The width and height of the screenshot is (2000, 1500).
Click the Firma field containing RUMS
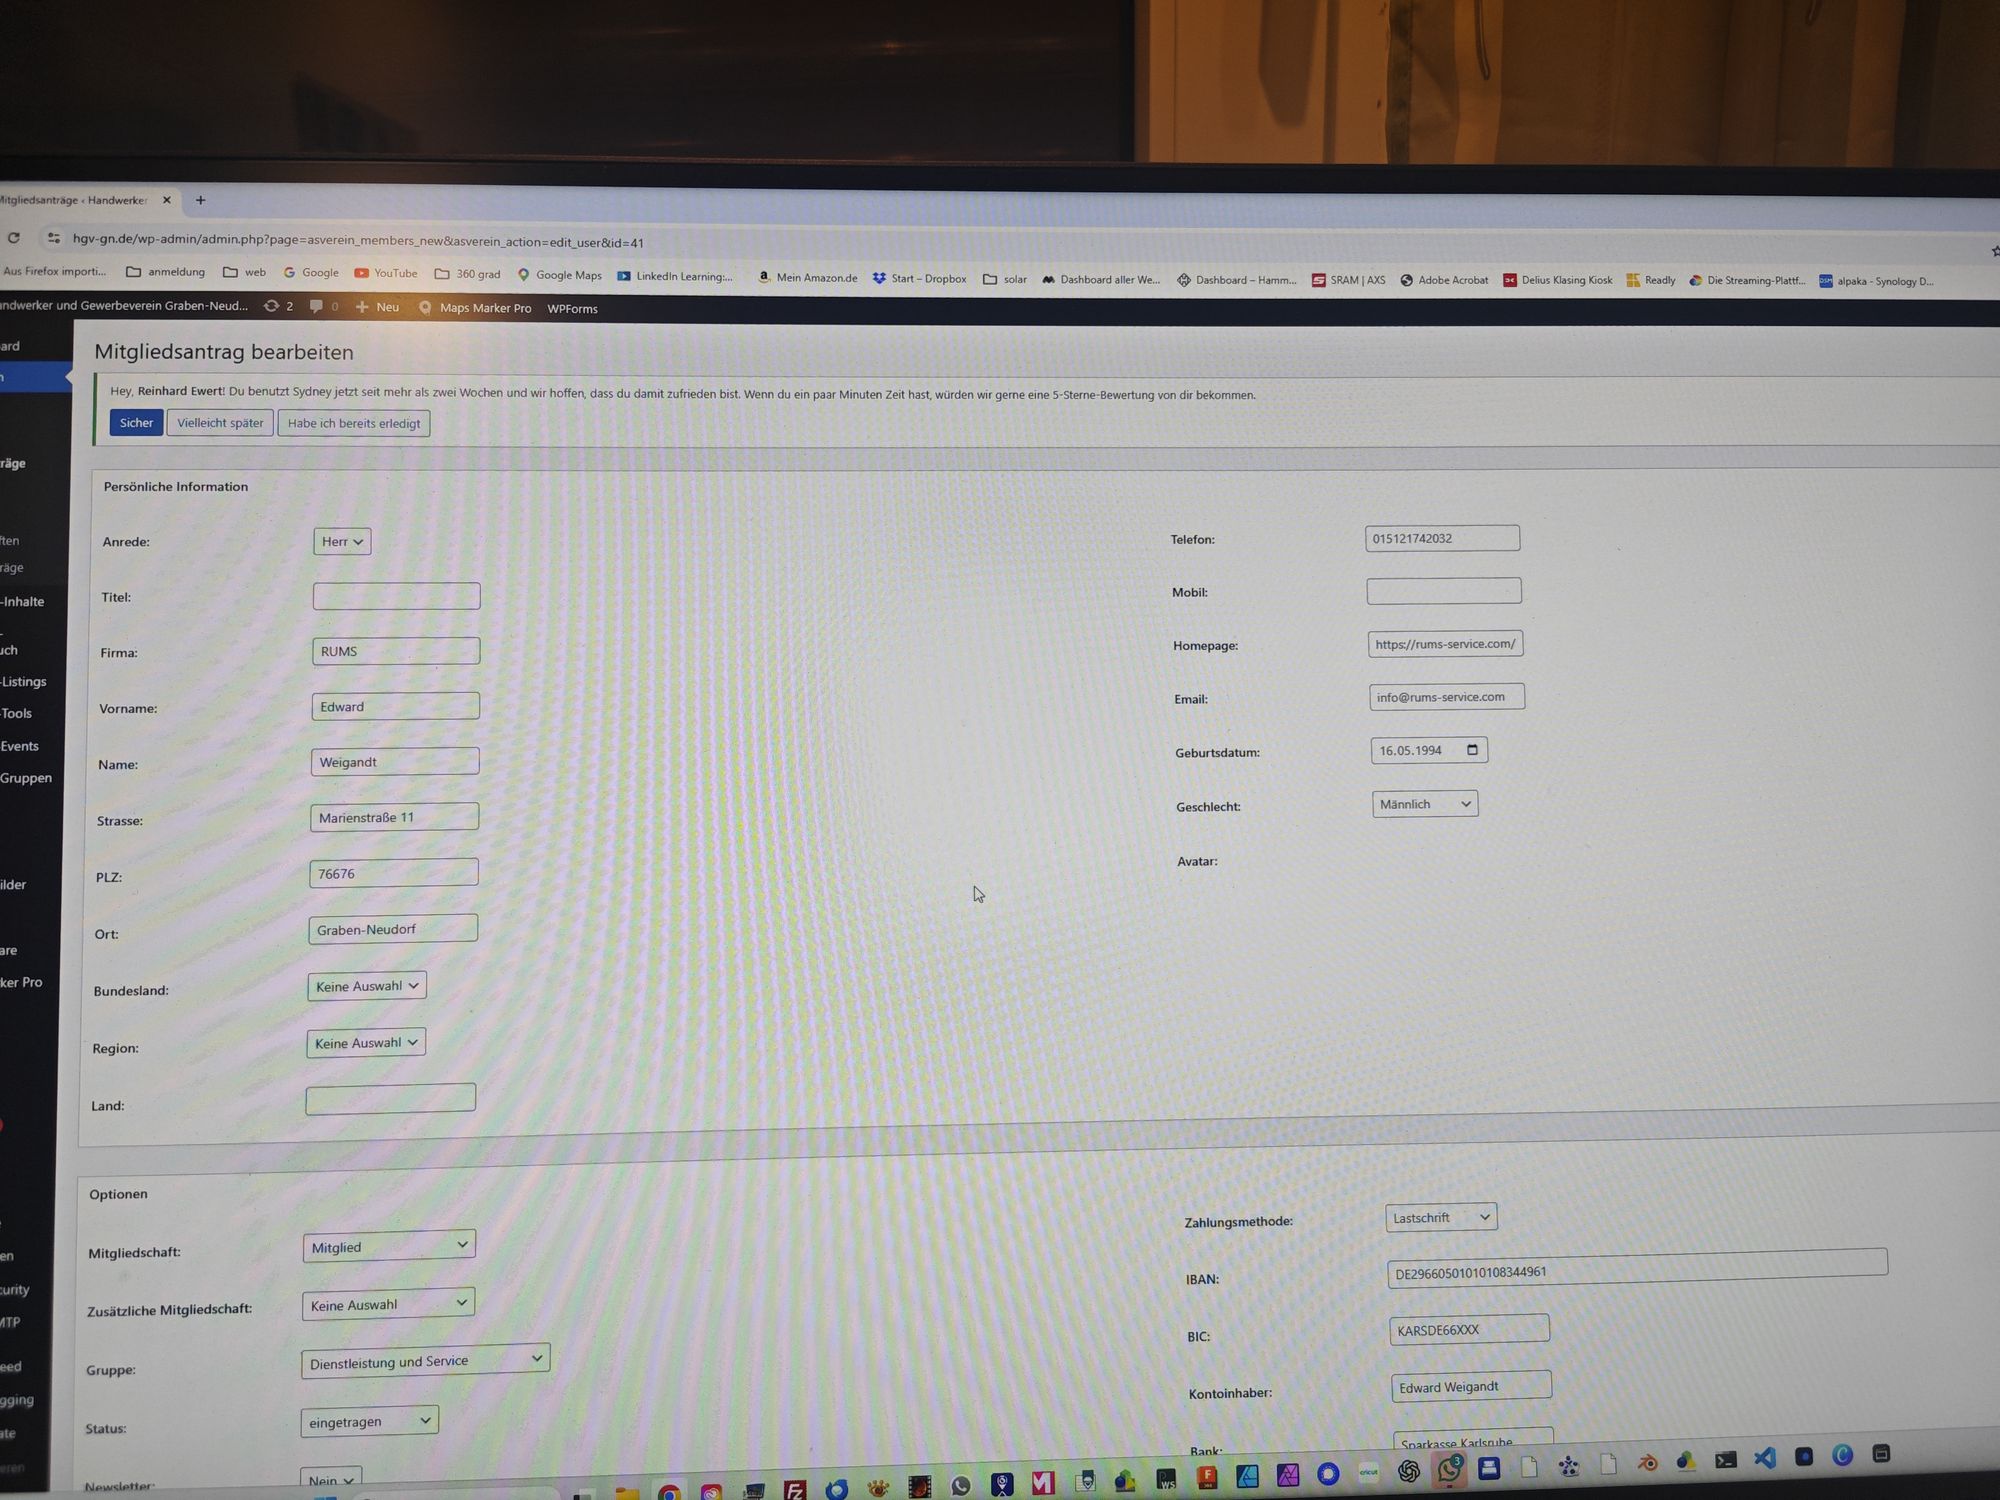(396, 651)
